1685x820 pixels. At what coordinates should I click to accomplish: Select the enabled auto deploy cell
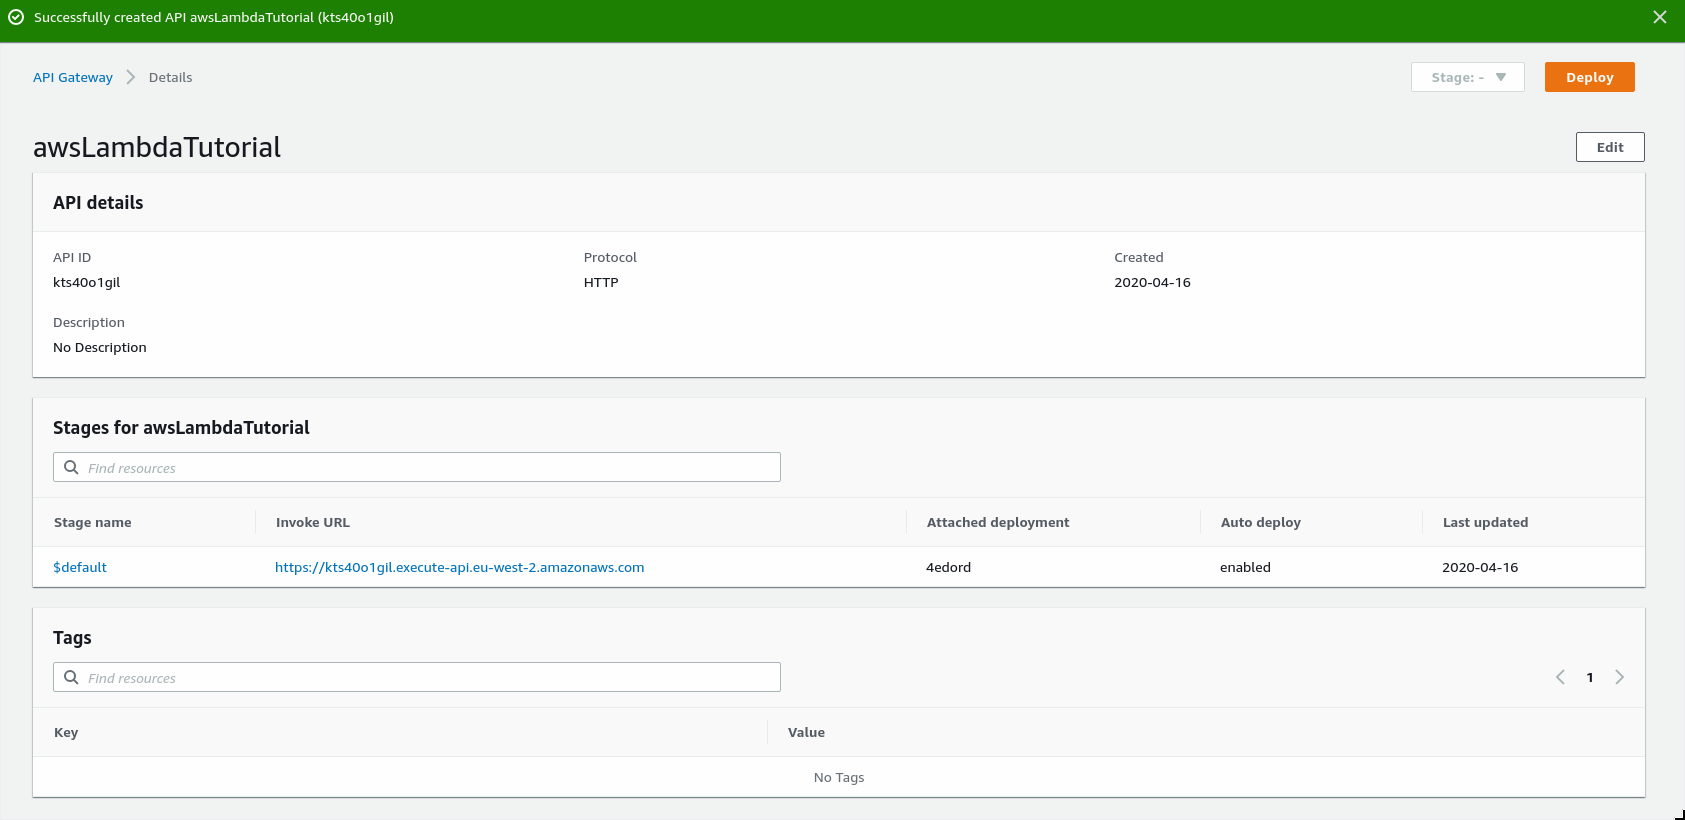1245,567
